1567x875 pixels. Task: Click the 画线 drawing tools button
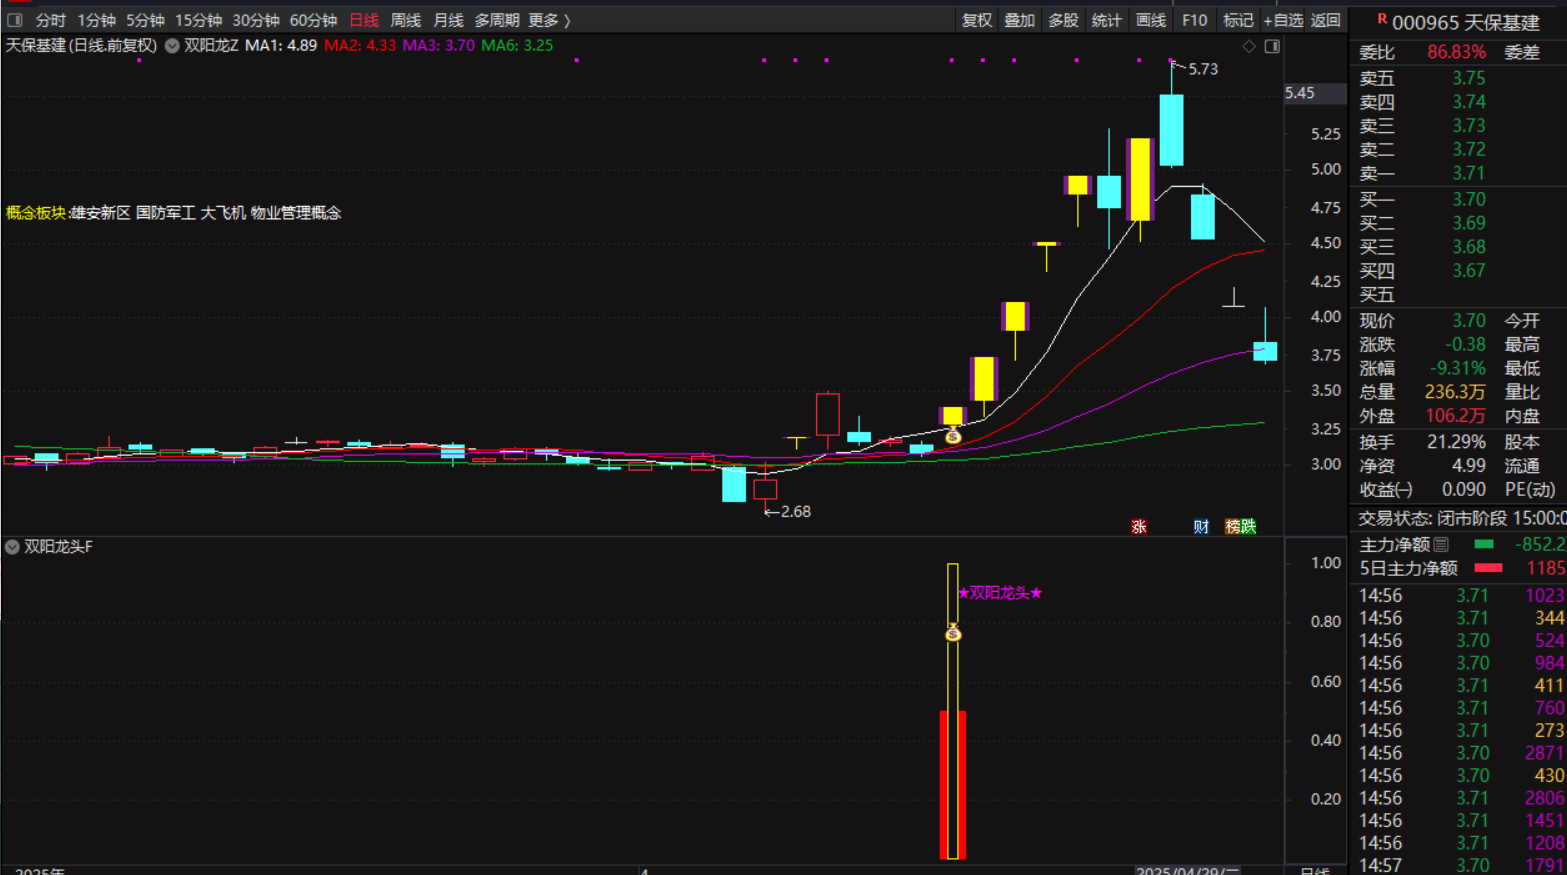point(1150,20)
